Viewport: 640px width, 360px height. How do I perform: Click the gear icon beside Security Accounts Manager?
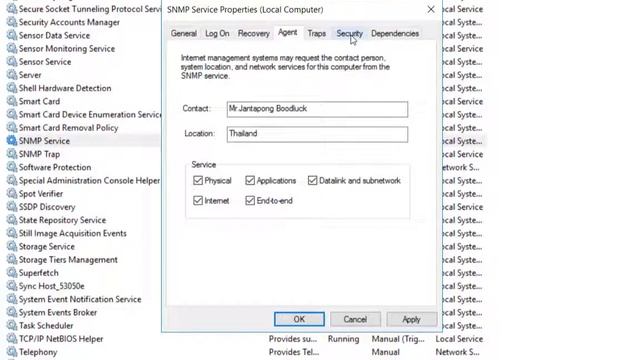[12, 22]
